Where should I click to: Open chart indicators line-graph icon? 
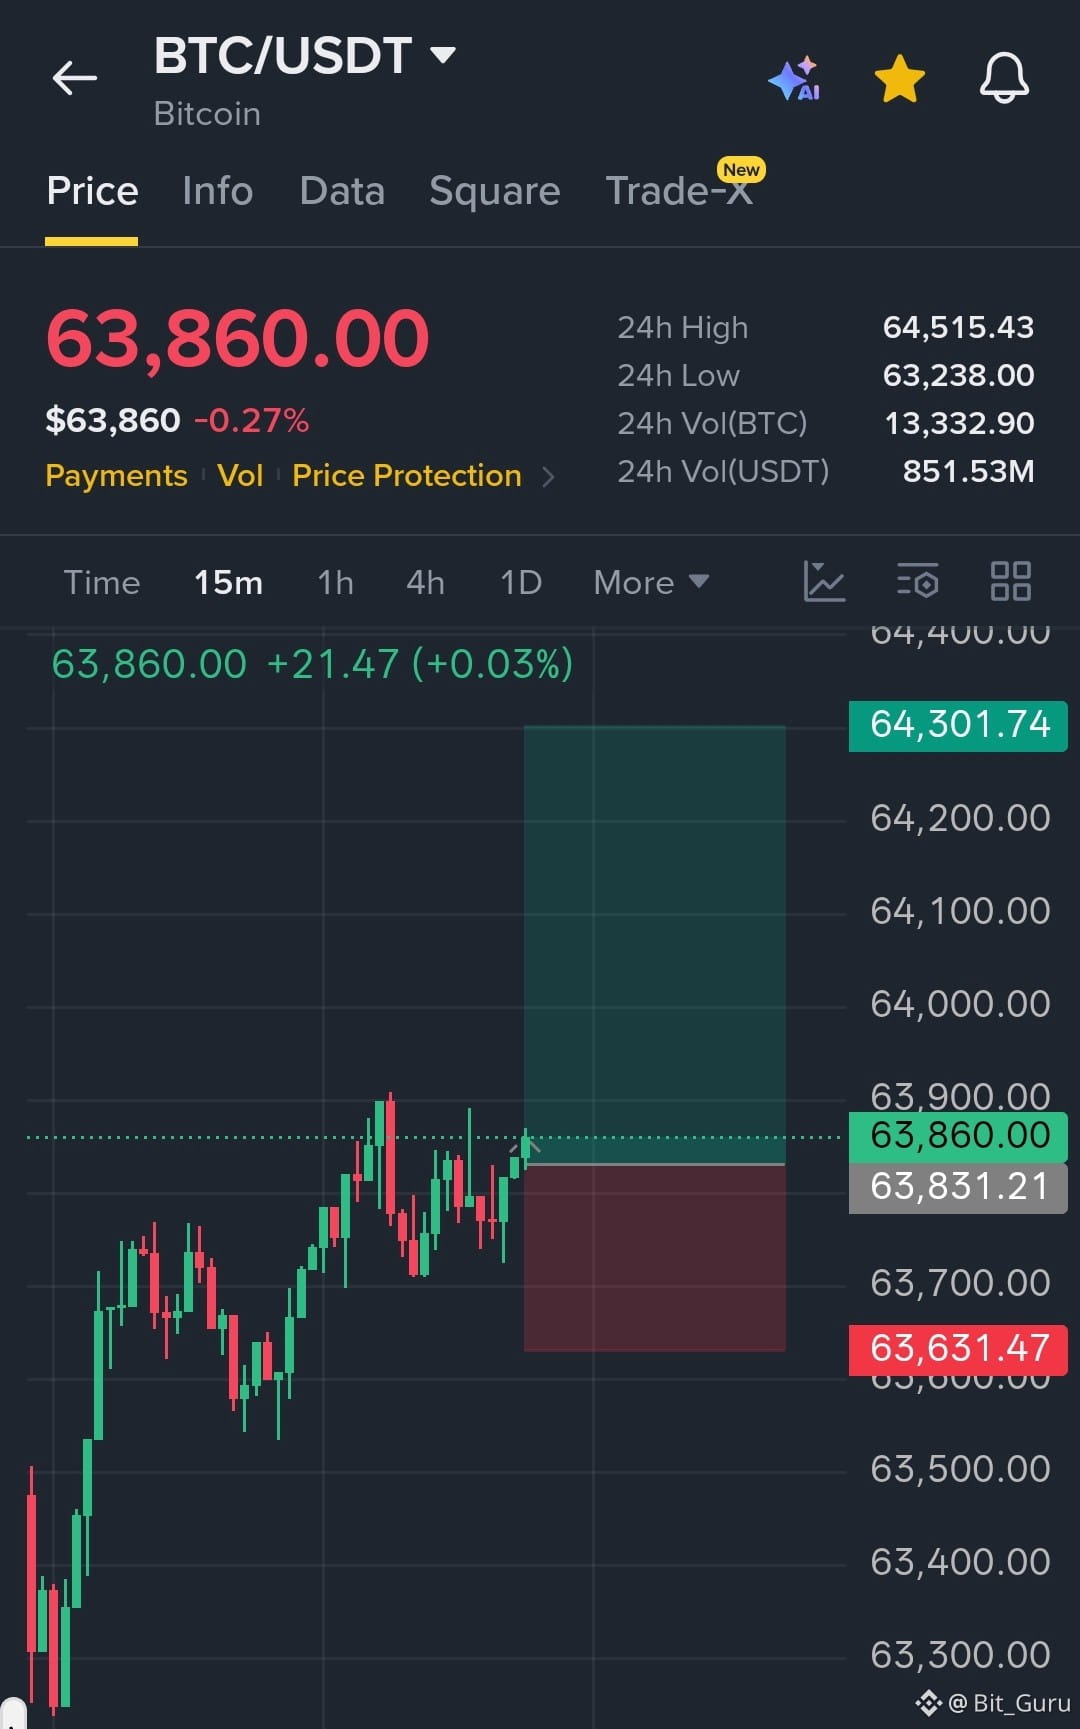824,581
